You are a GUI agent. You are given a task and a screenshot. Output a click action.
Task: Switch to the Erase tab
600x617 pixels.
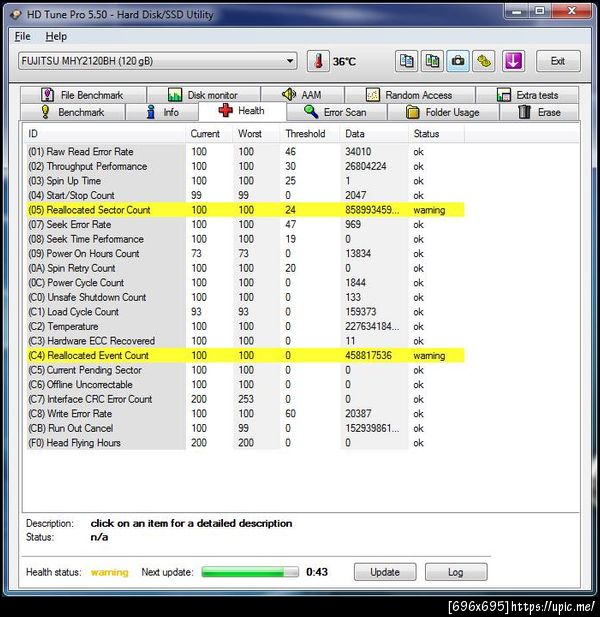(x=539, y=112)
